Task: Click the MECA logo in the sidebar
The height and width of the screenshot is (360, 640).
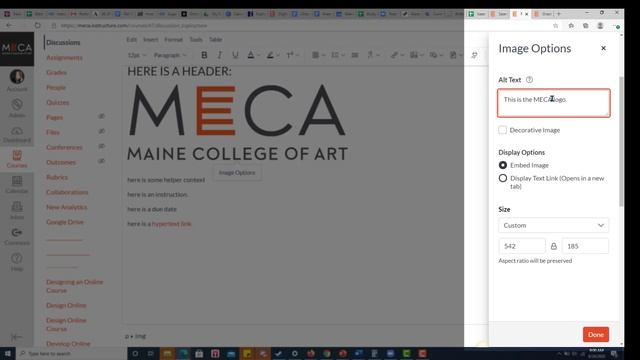Action: (x=17, y=49)
